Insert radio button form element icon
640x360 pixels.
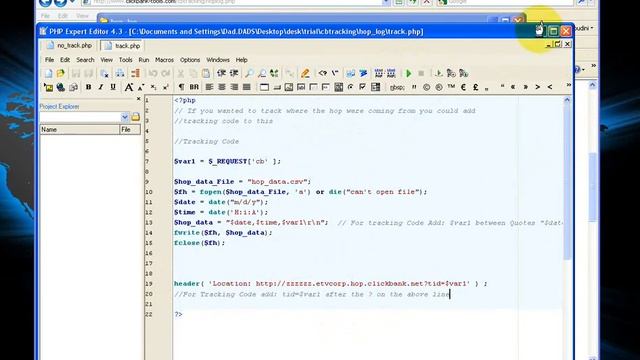point(351,87)
